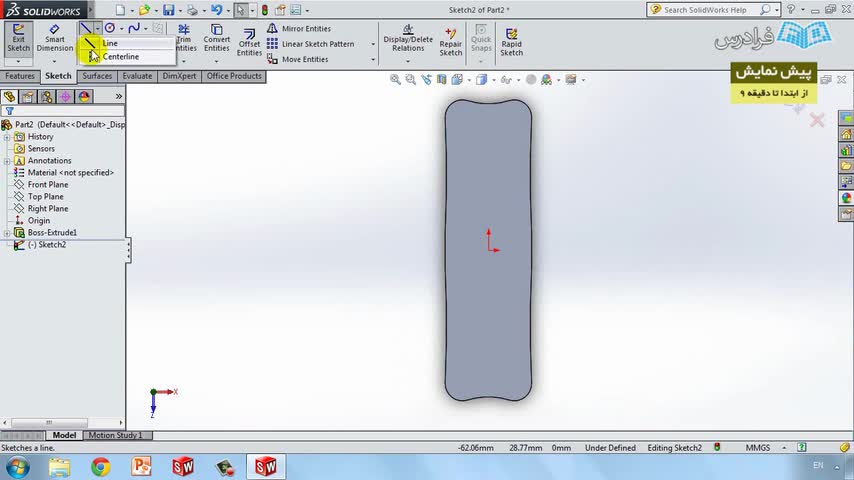The height and width of the screenshot is (480, 854).
Task: Click the Print icon
Action: coord(192,10)
